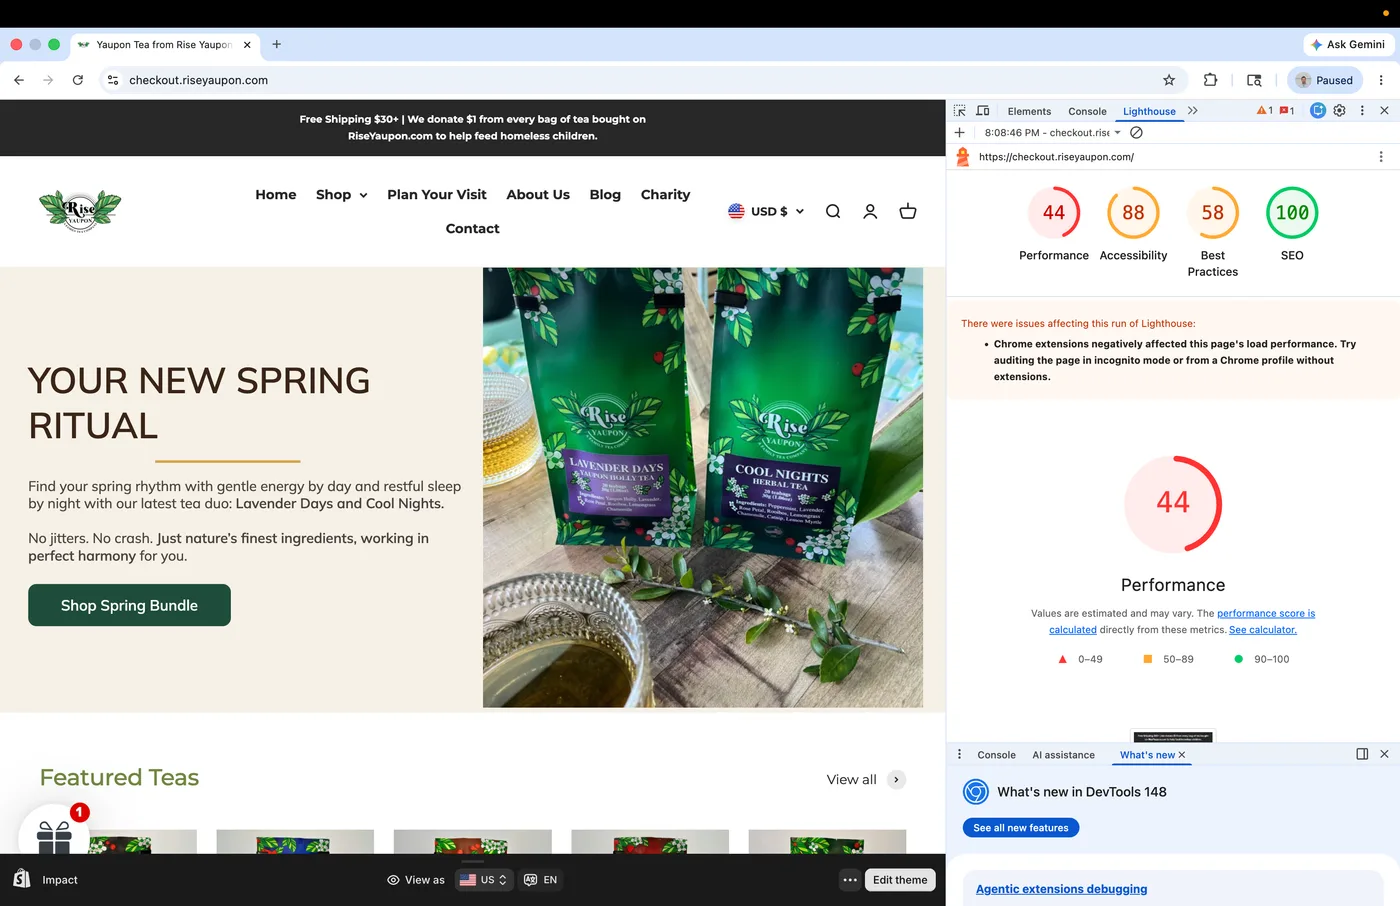Screen dimensions: 1400x906
Task: Click the address bar URL field
Action: coord(640,80)
